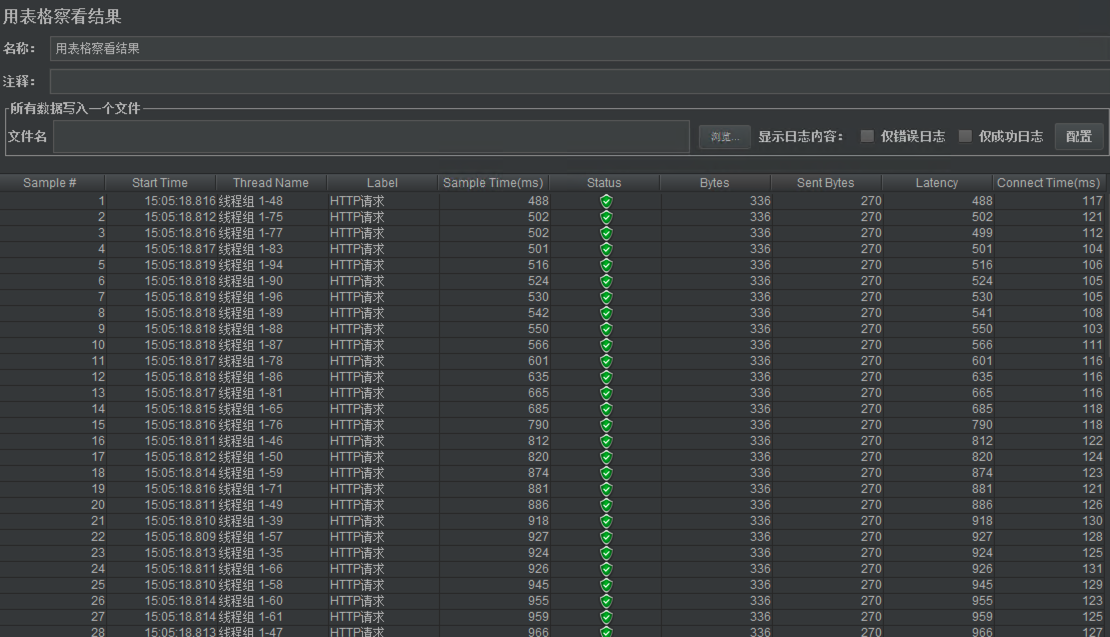Click status icon in sample 27 row
The image size is (1110, 637).
pyautogui.click(x=605, y=617)
